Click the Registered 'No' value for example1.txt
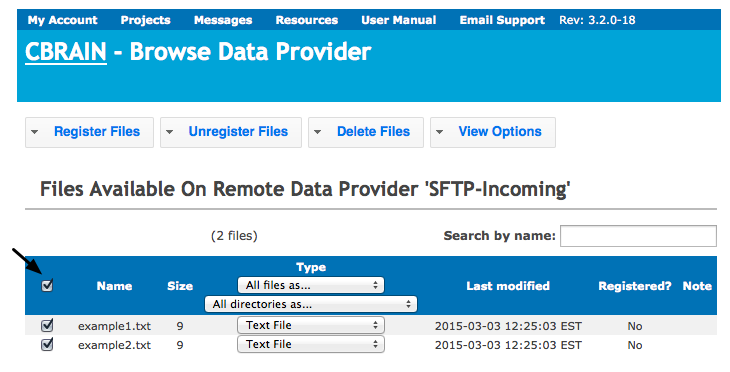Viewport: 730px width, 372px height. click(635, 326)
